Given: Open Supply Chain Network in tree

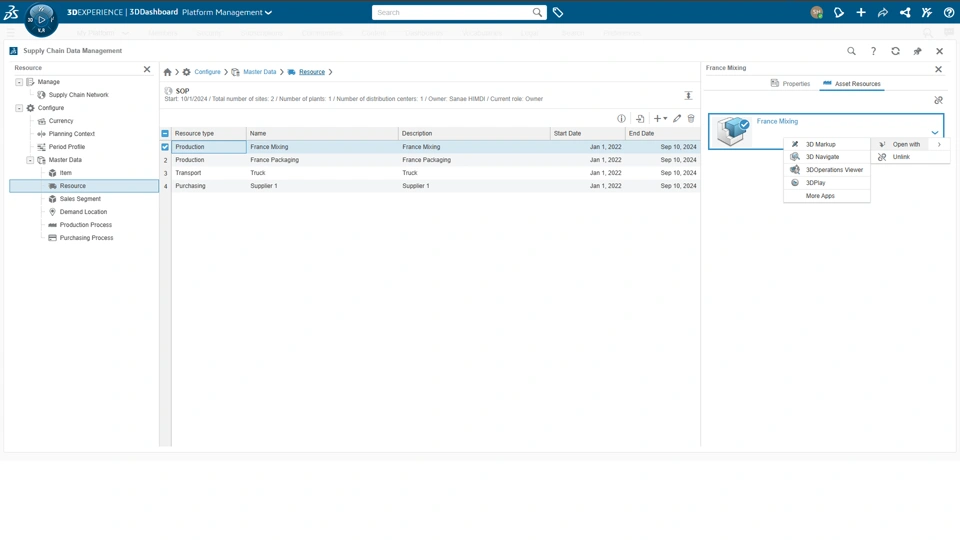Looking at the screenshot, I should pos(78,95).
